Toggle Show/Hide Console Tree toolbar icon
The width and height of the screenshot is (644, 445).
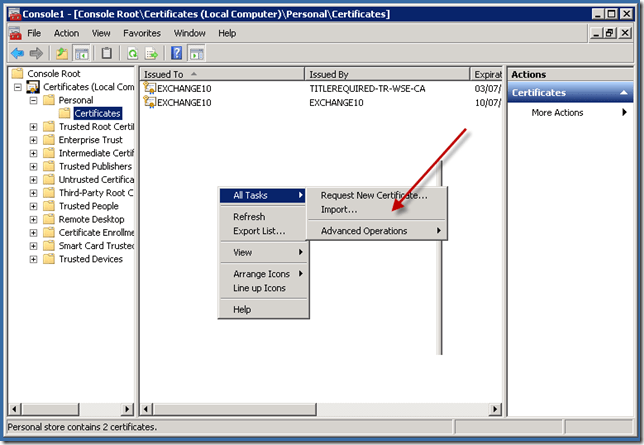click(x=82, y=53)
